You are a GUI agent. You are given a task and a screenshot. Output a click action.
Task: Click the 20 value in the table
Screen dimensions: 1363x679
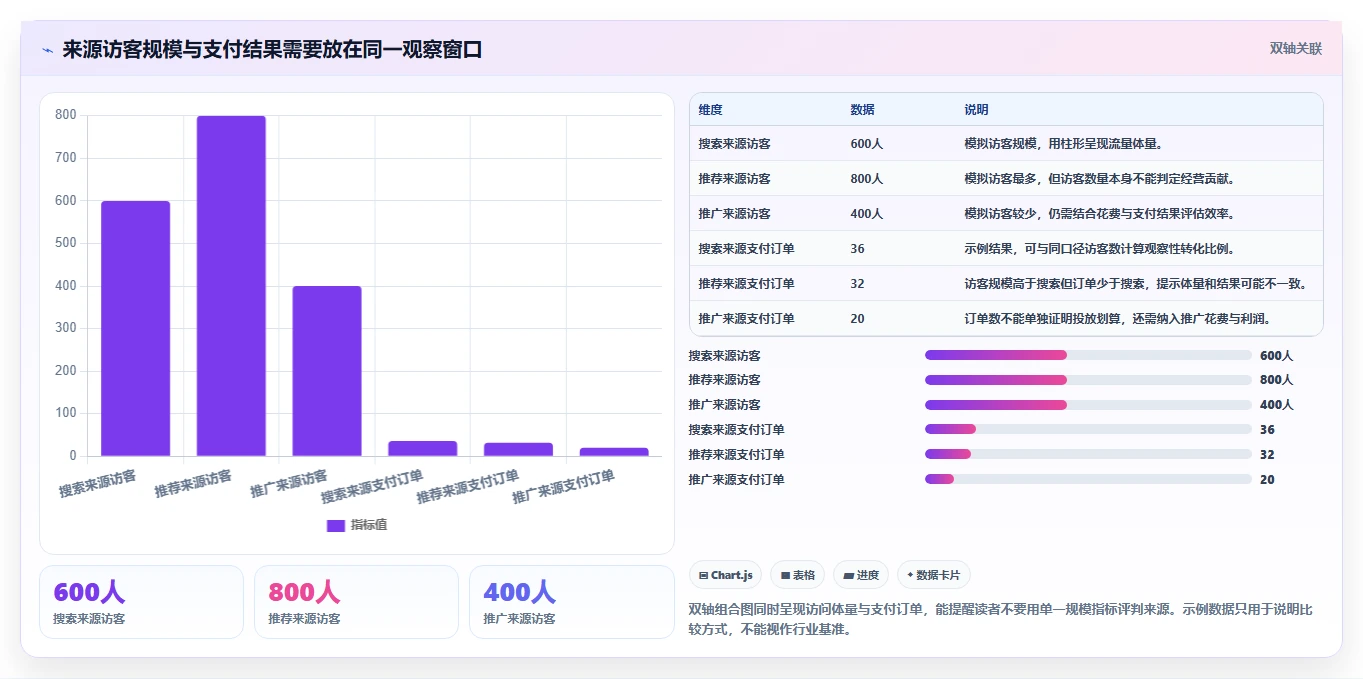[x=857, y=319]
